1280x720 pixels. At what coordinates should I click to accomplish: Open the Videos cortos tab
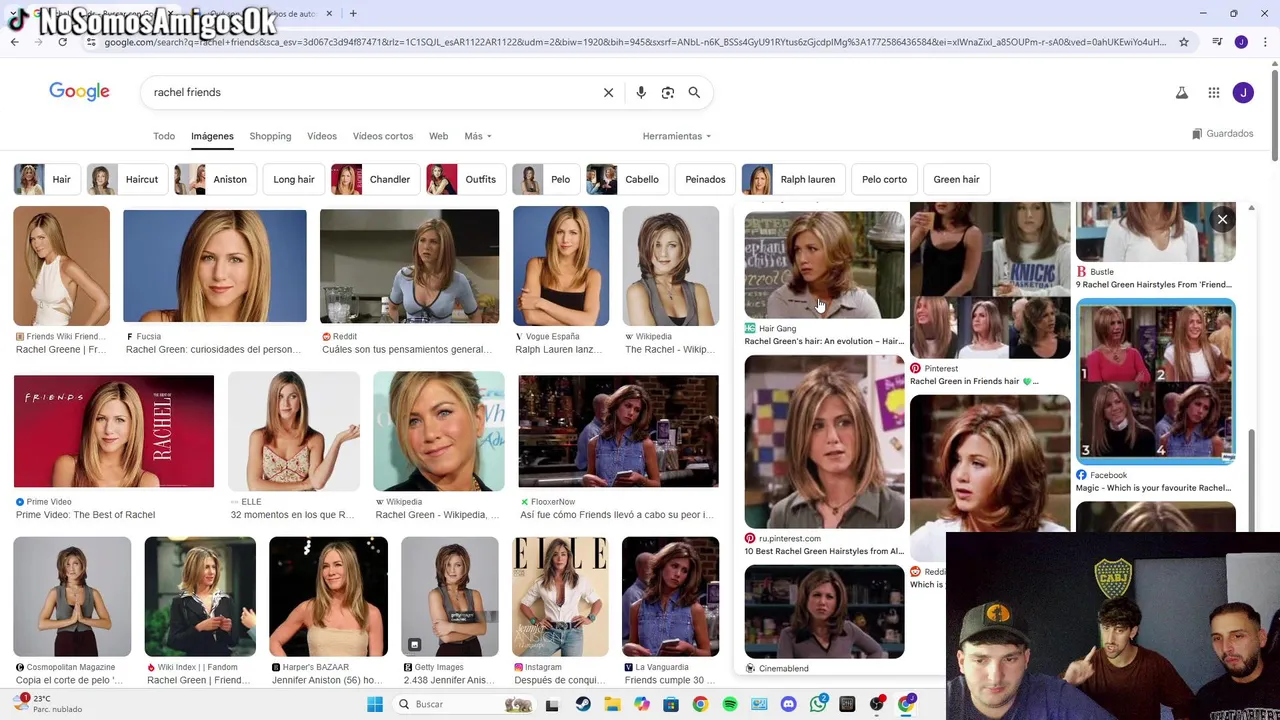pyautogui.click(x=383, y=136)
